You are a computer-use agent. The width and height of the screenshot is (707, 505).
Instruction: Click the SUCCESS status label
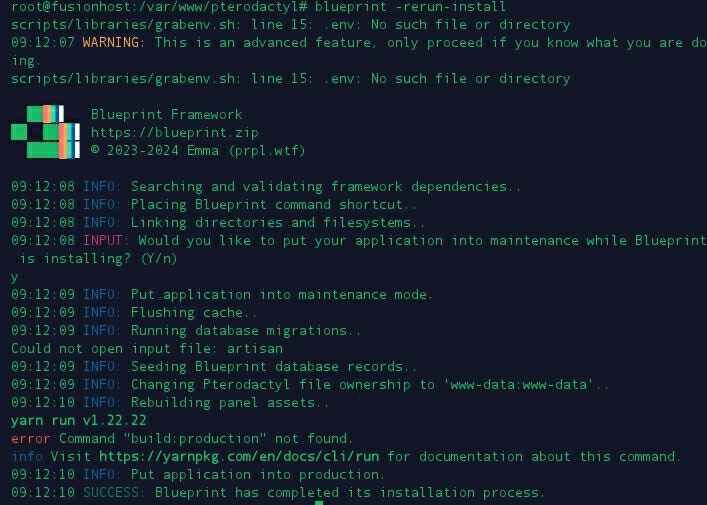point(111,492)
